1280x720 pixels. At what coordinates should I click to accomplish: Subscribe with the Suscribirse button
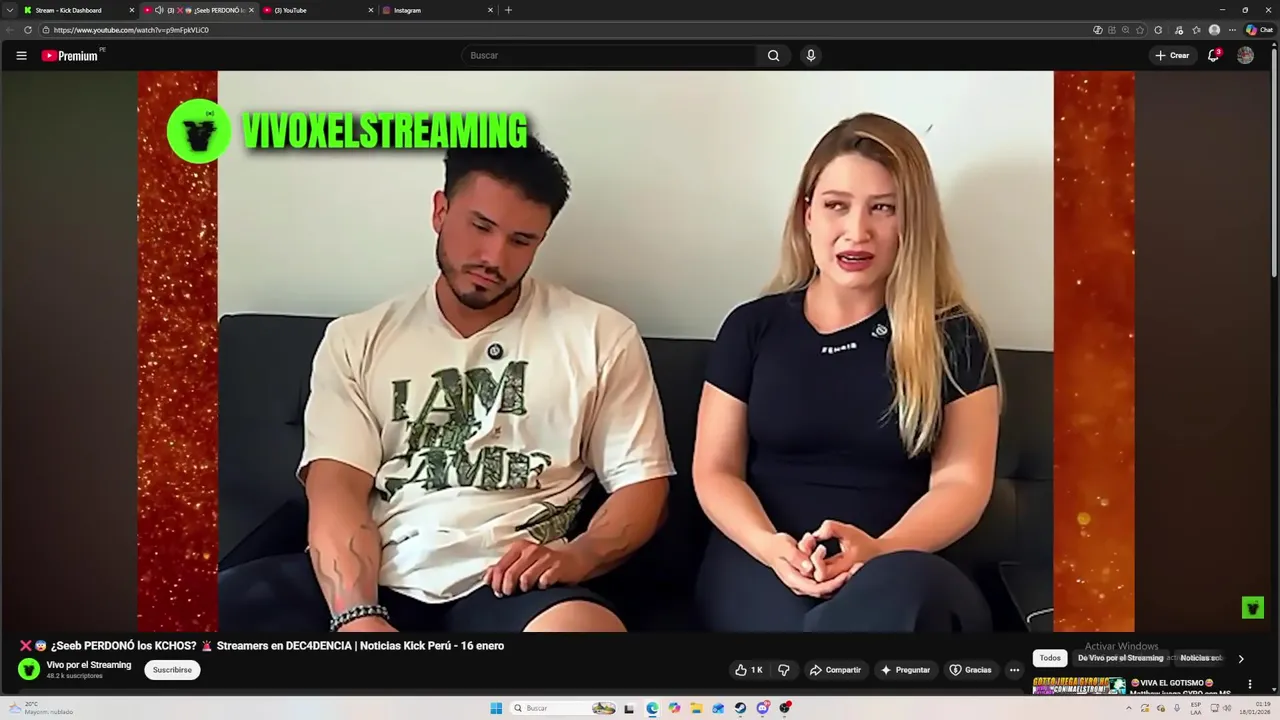(172, 670)
